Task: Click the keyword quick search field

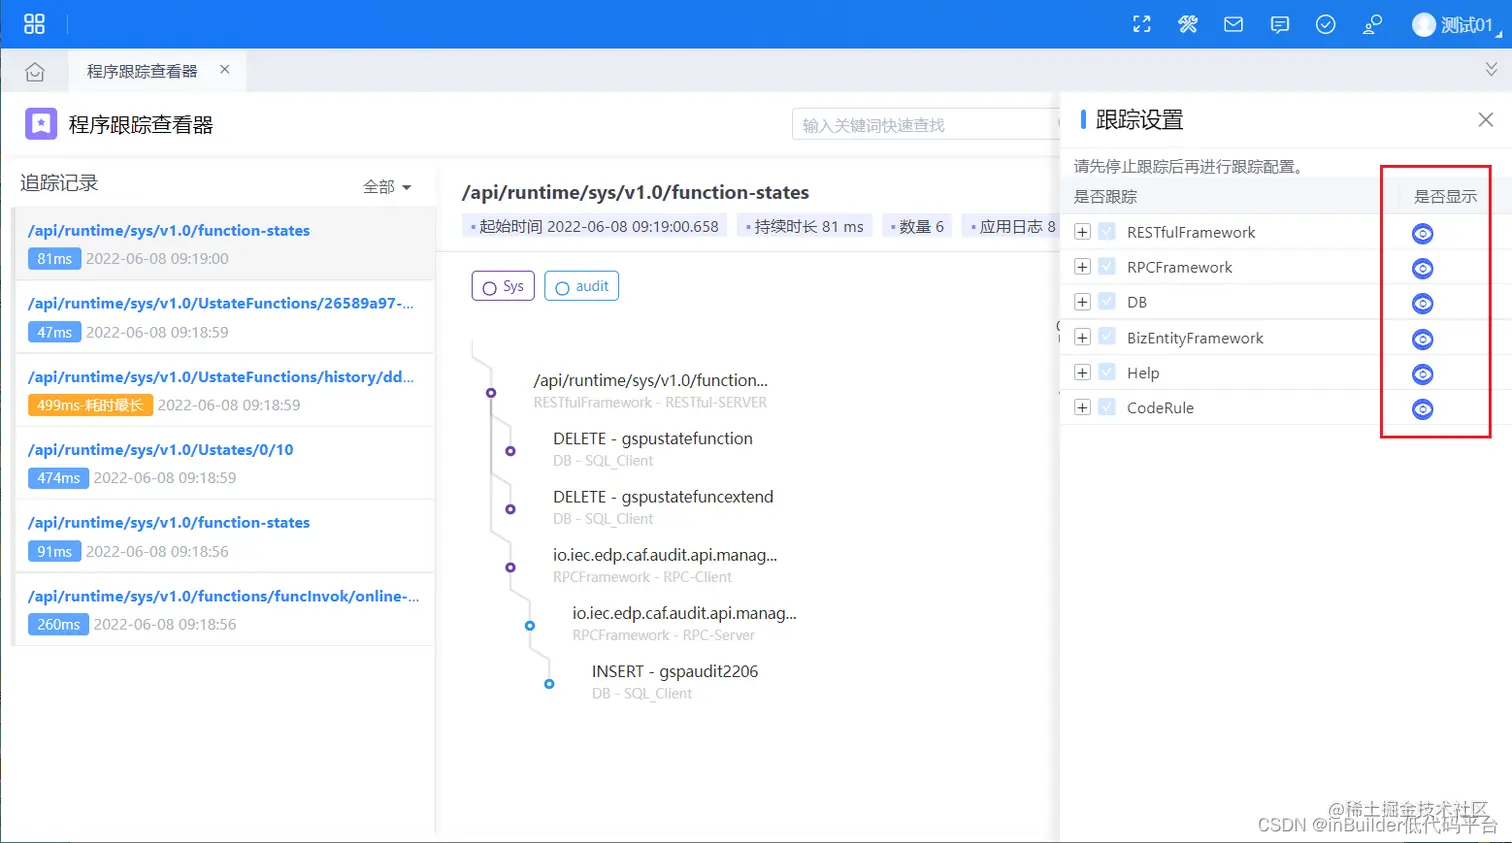Action: (925, 124)
